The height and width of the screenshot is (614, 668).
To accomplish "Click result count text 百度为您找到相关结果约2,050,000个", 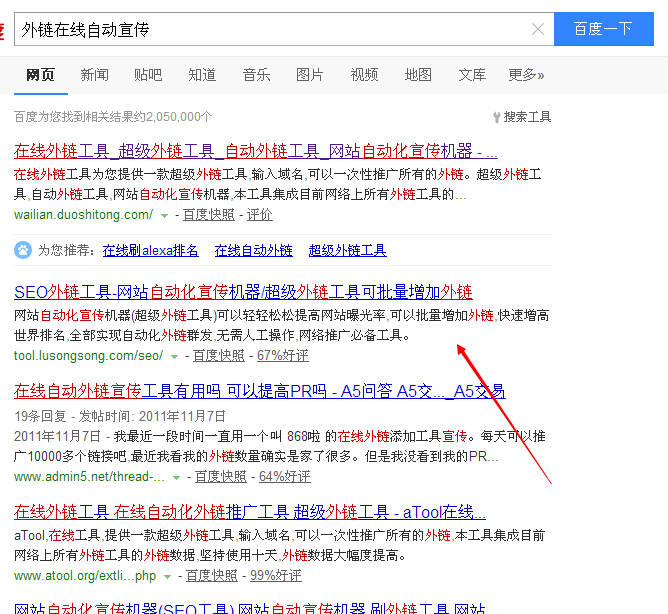I will [x=113, y=117].
